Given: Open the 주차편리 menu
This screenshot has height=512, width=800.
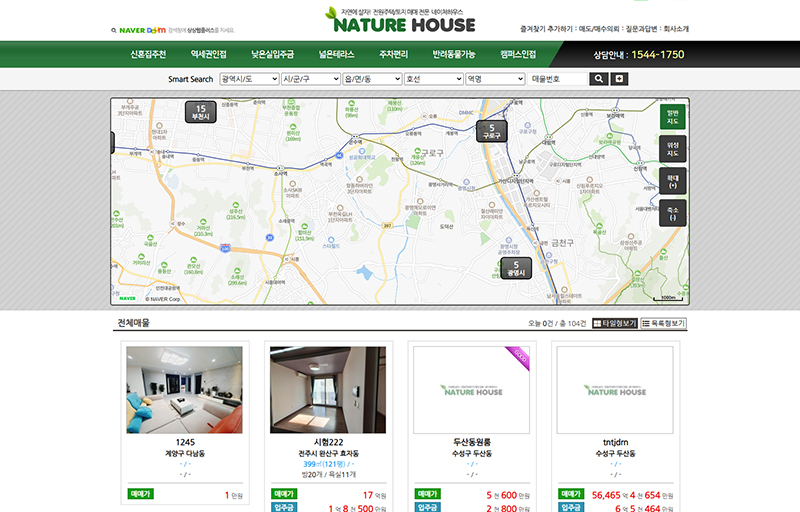Looking at the screenshot, I should pos(393,54).
